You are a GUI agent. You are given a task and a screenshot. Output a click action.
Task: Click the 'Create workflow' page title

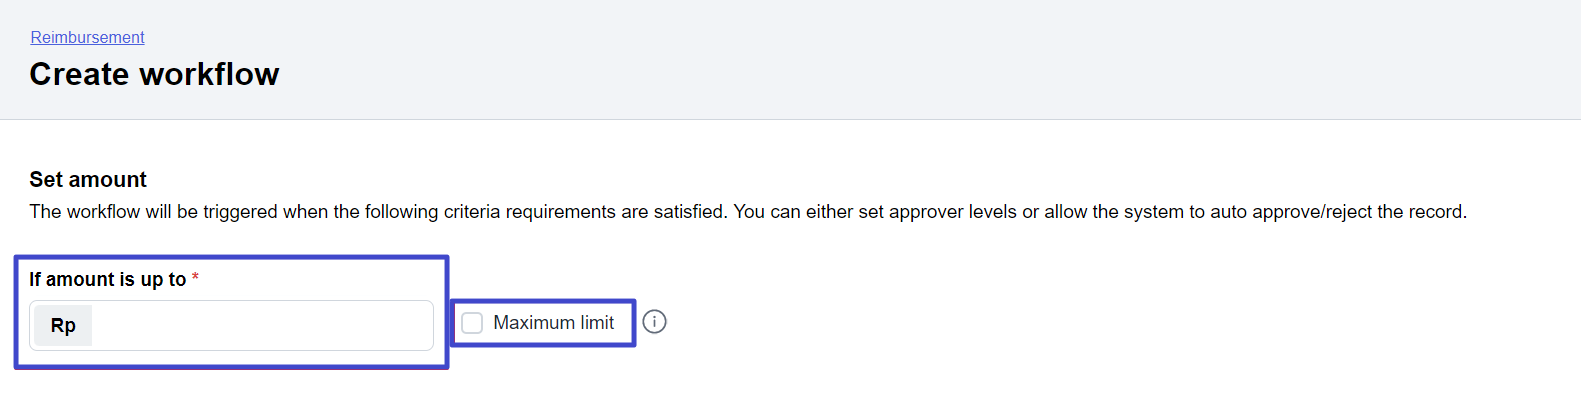pos(154,74)
